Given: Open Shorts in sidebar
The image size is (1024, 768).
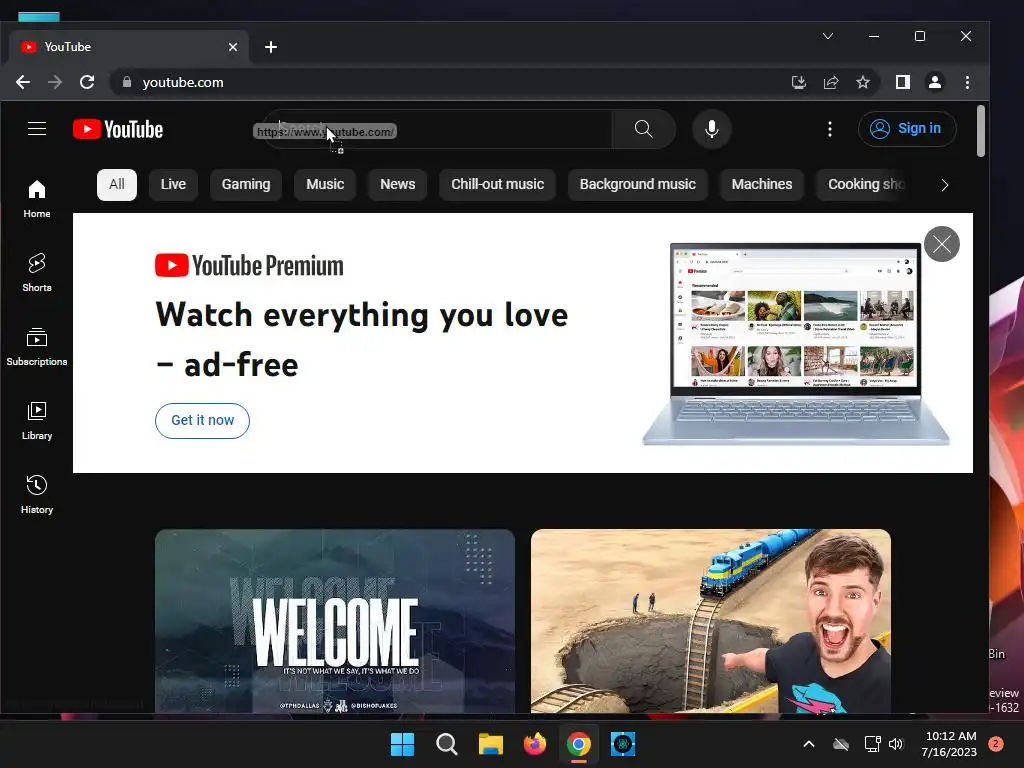Looking at the screenshot, I should coord(37,273).
